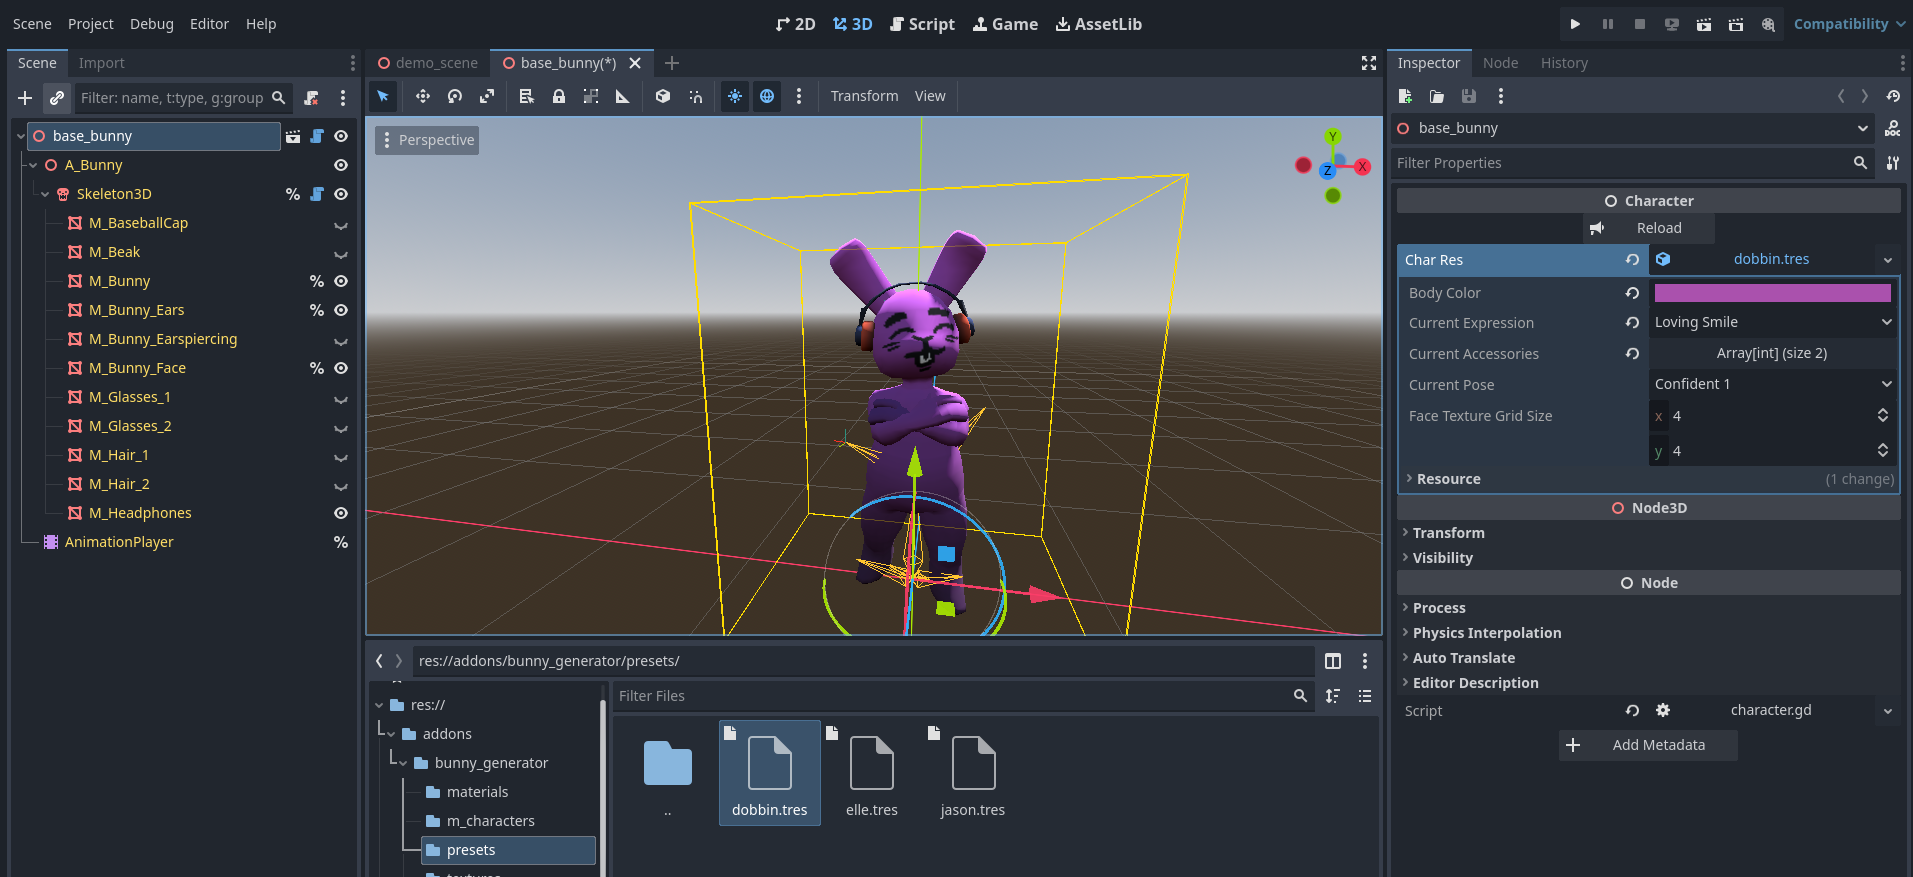Screen dimensions: 1913x877
Task: Switch to the Script workspace
Action: click(x=922, y=24)
